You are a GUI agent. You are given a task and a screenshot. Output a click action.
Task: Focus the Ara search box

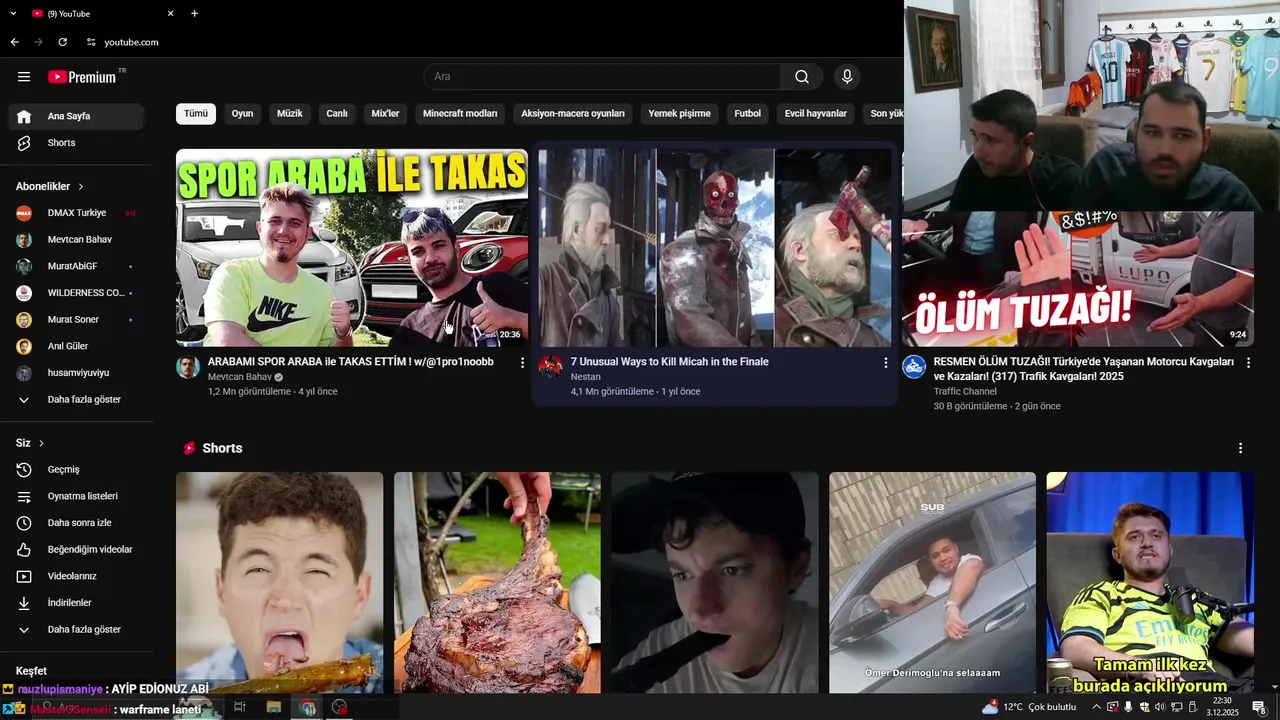pyautogui.click(x=602, y=77)
